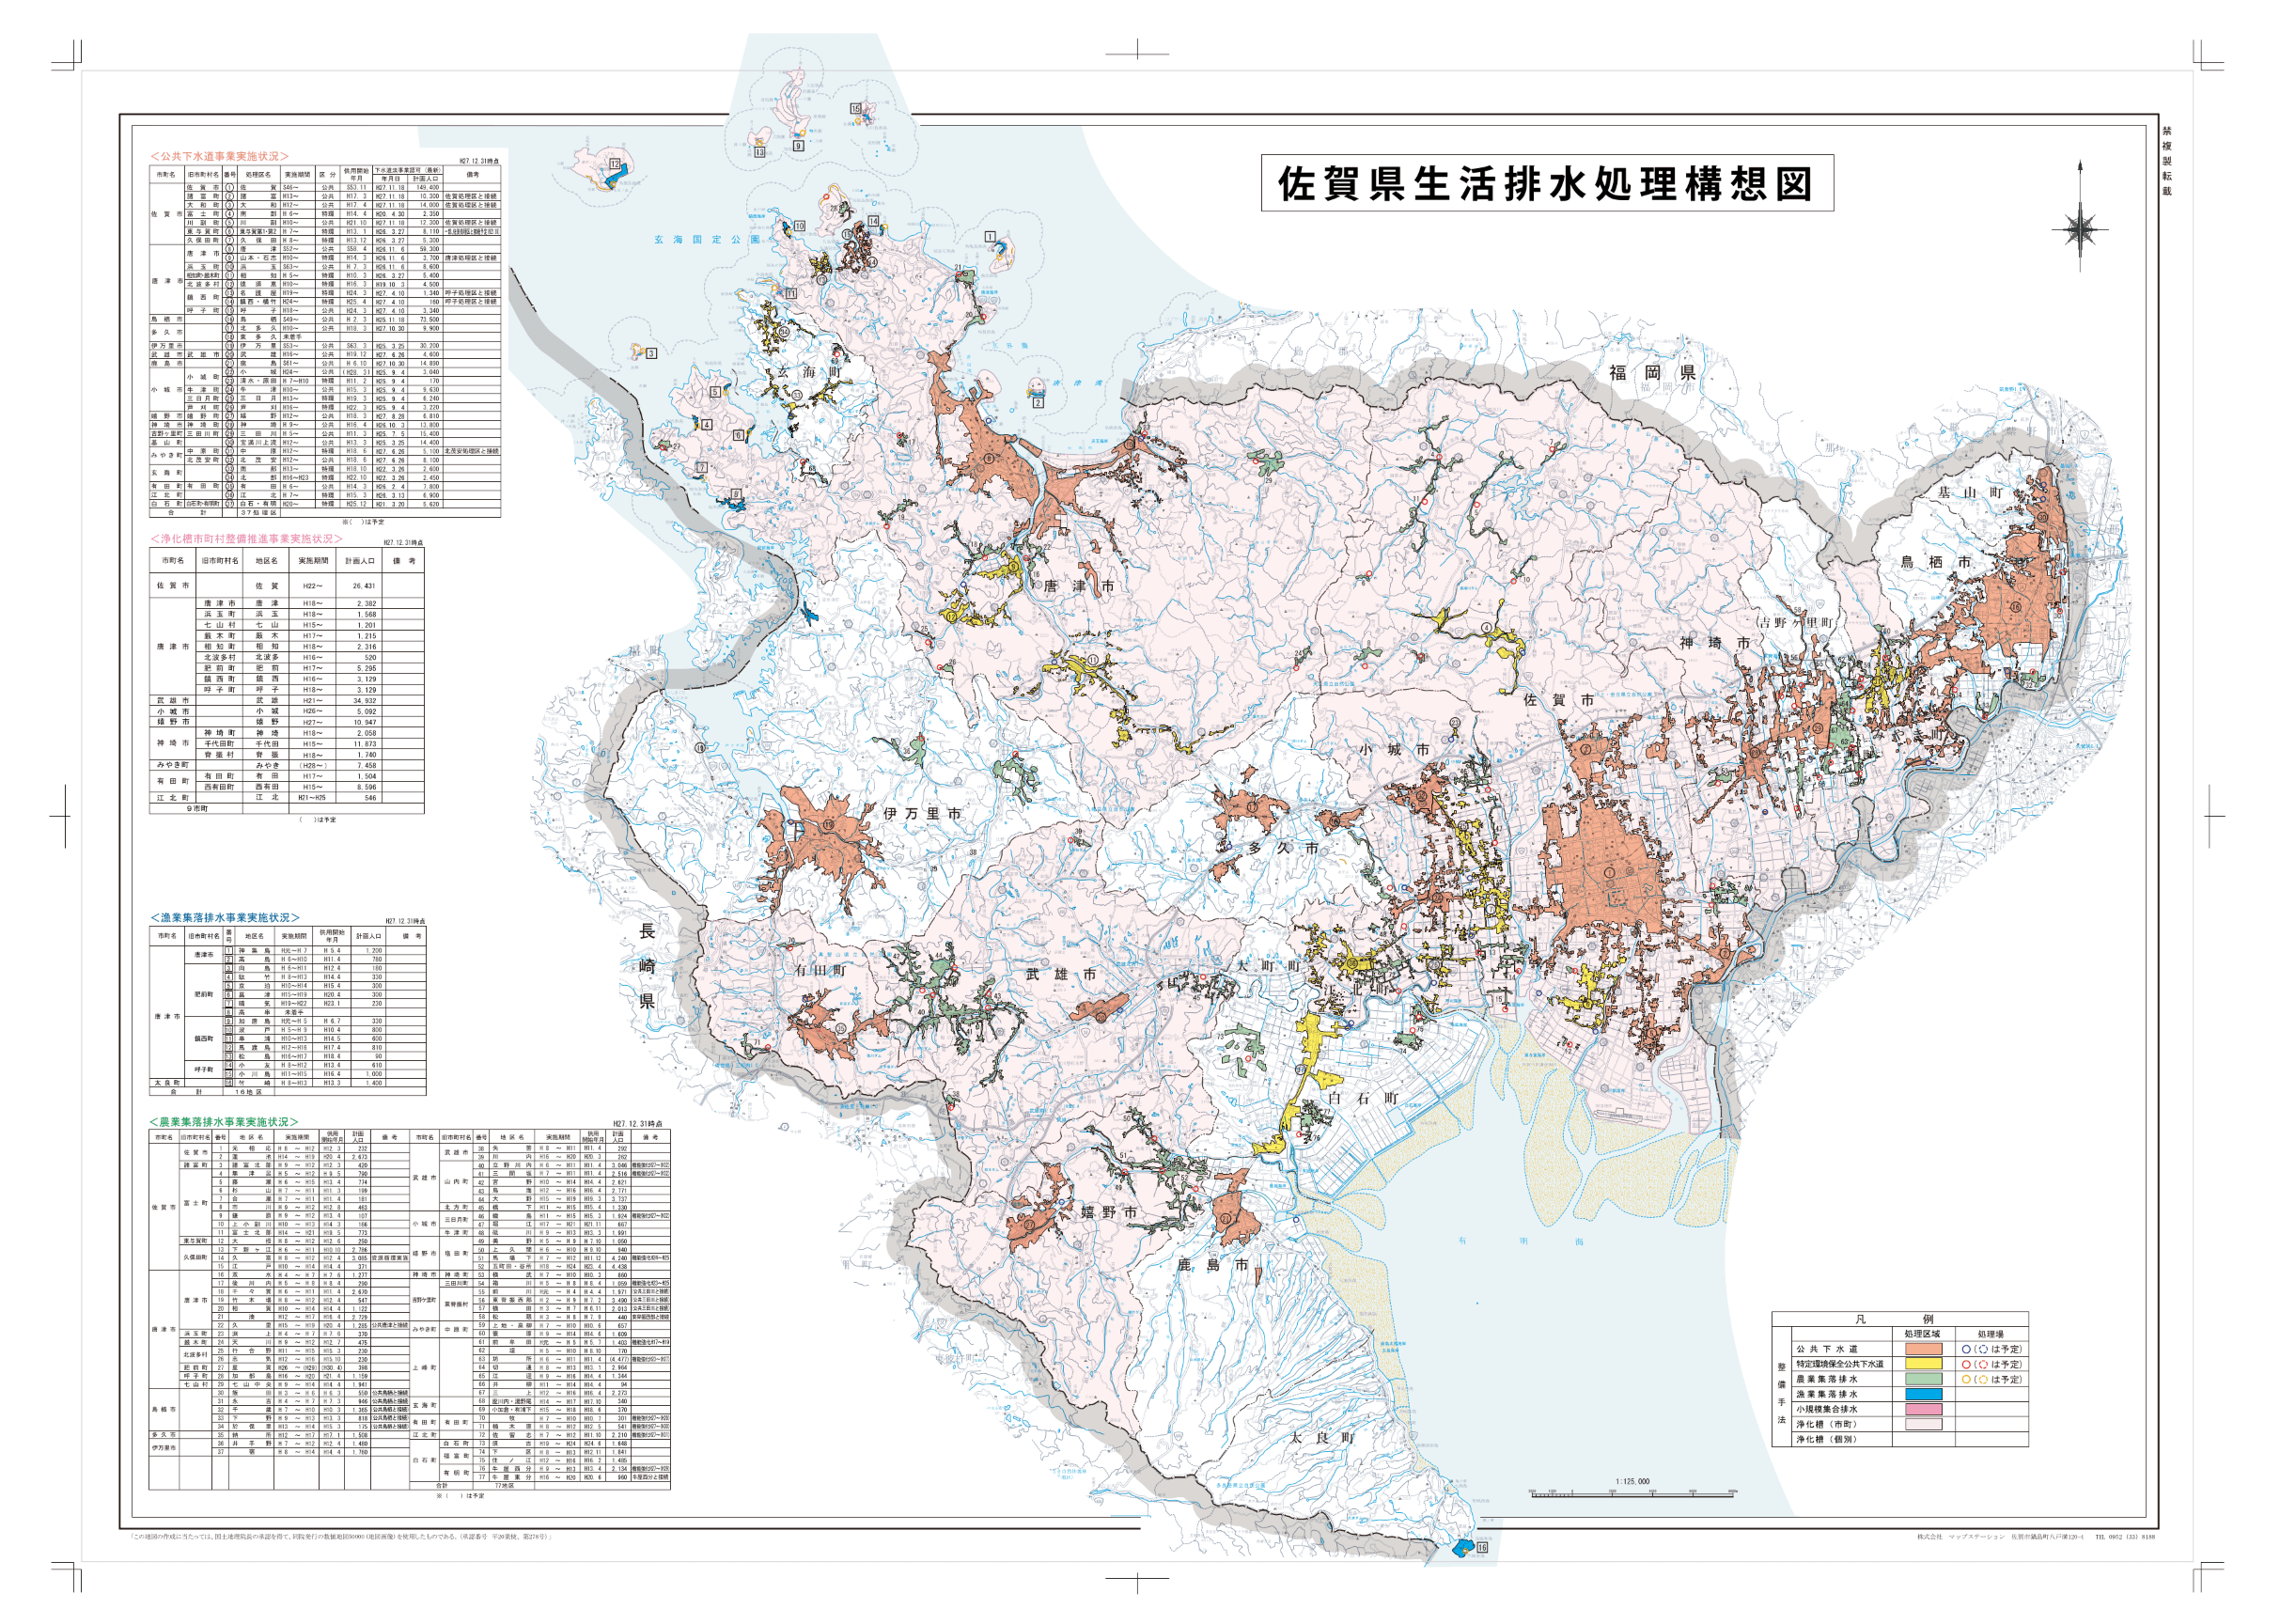Click the vertical 禁複製転載 notice at top right
2280x1624 pixels.
[x=2167, y=160]
